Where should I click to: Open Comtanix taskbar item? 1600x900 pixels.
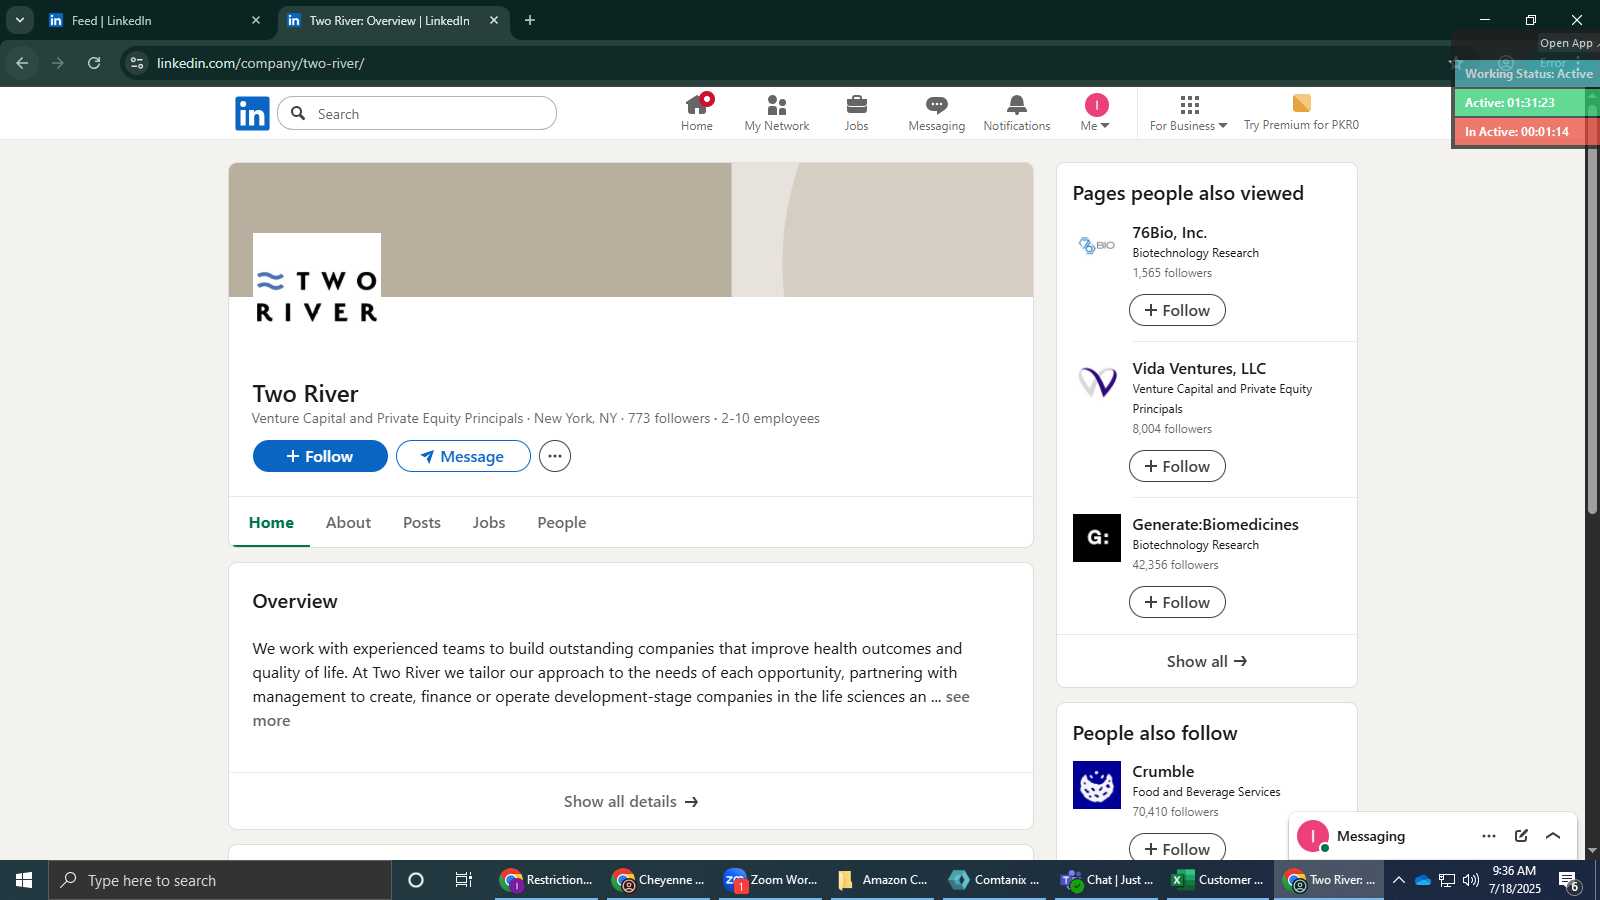tap(994, 880)
